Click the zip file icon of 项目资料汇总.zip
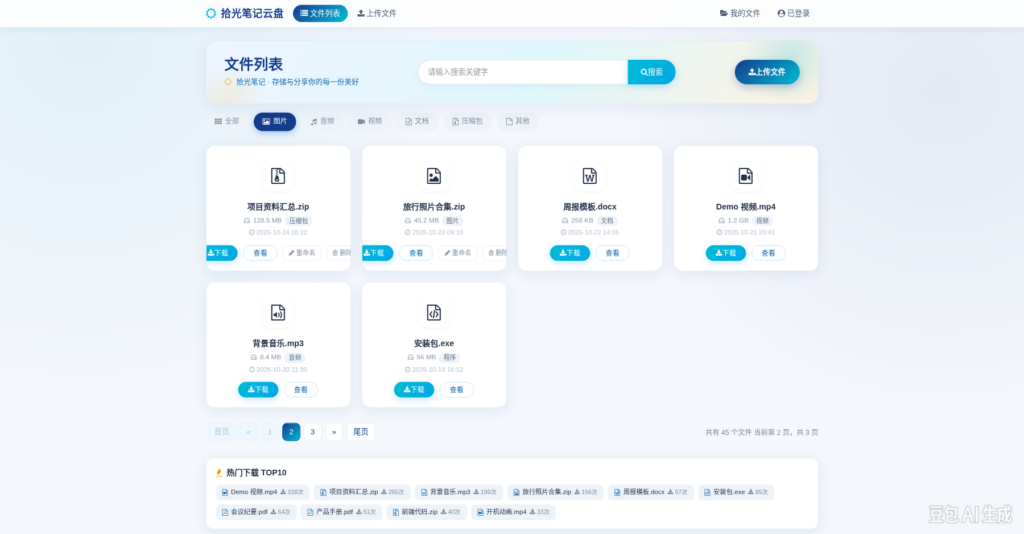This screenshot has height=534, width=1024. pos(278,176)
